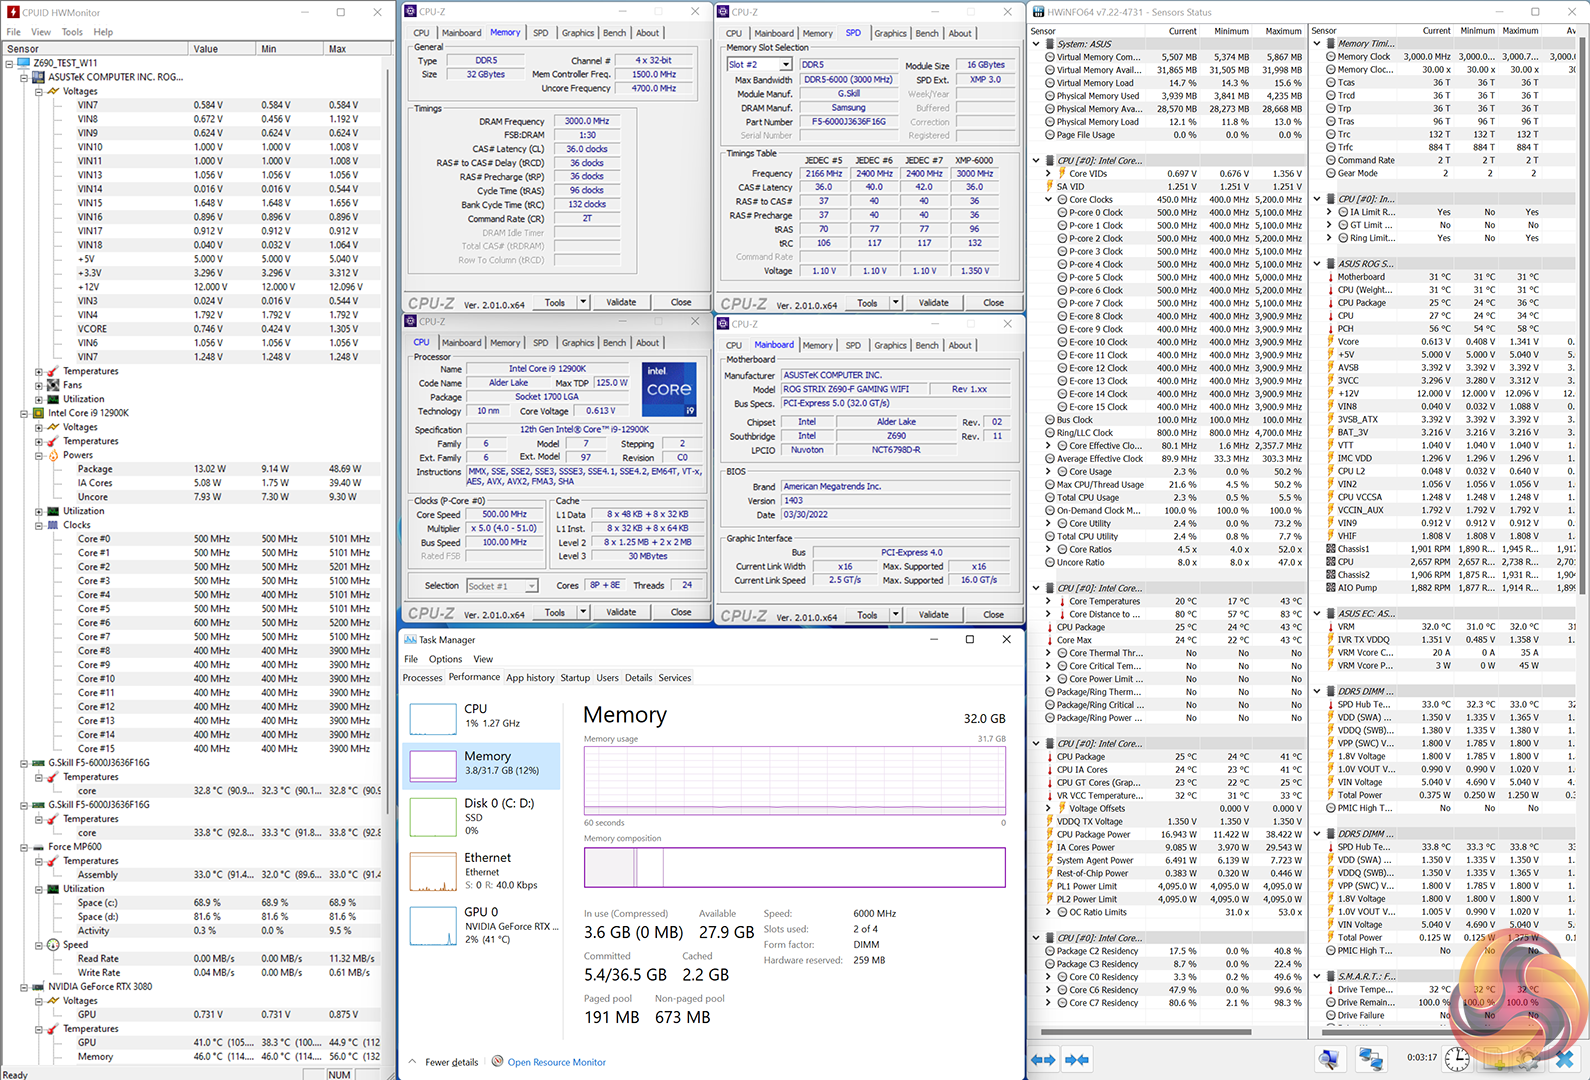Click HWiNFO blue X close-sensors icon

click(x=1564, y=1059)
